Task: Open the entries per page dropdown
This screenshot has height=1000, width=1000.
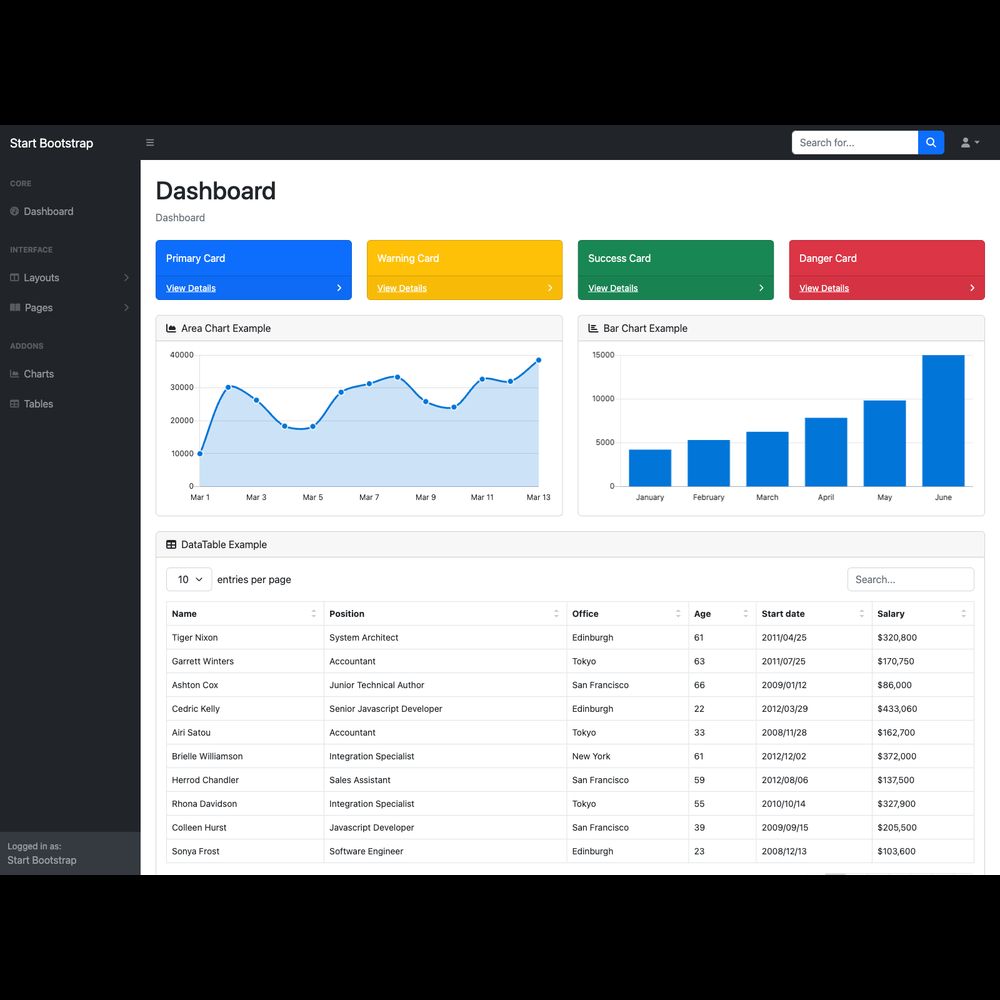Action: [x=189, y=580]
